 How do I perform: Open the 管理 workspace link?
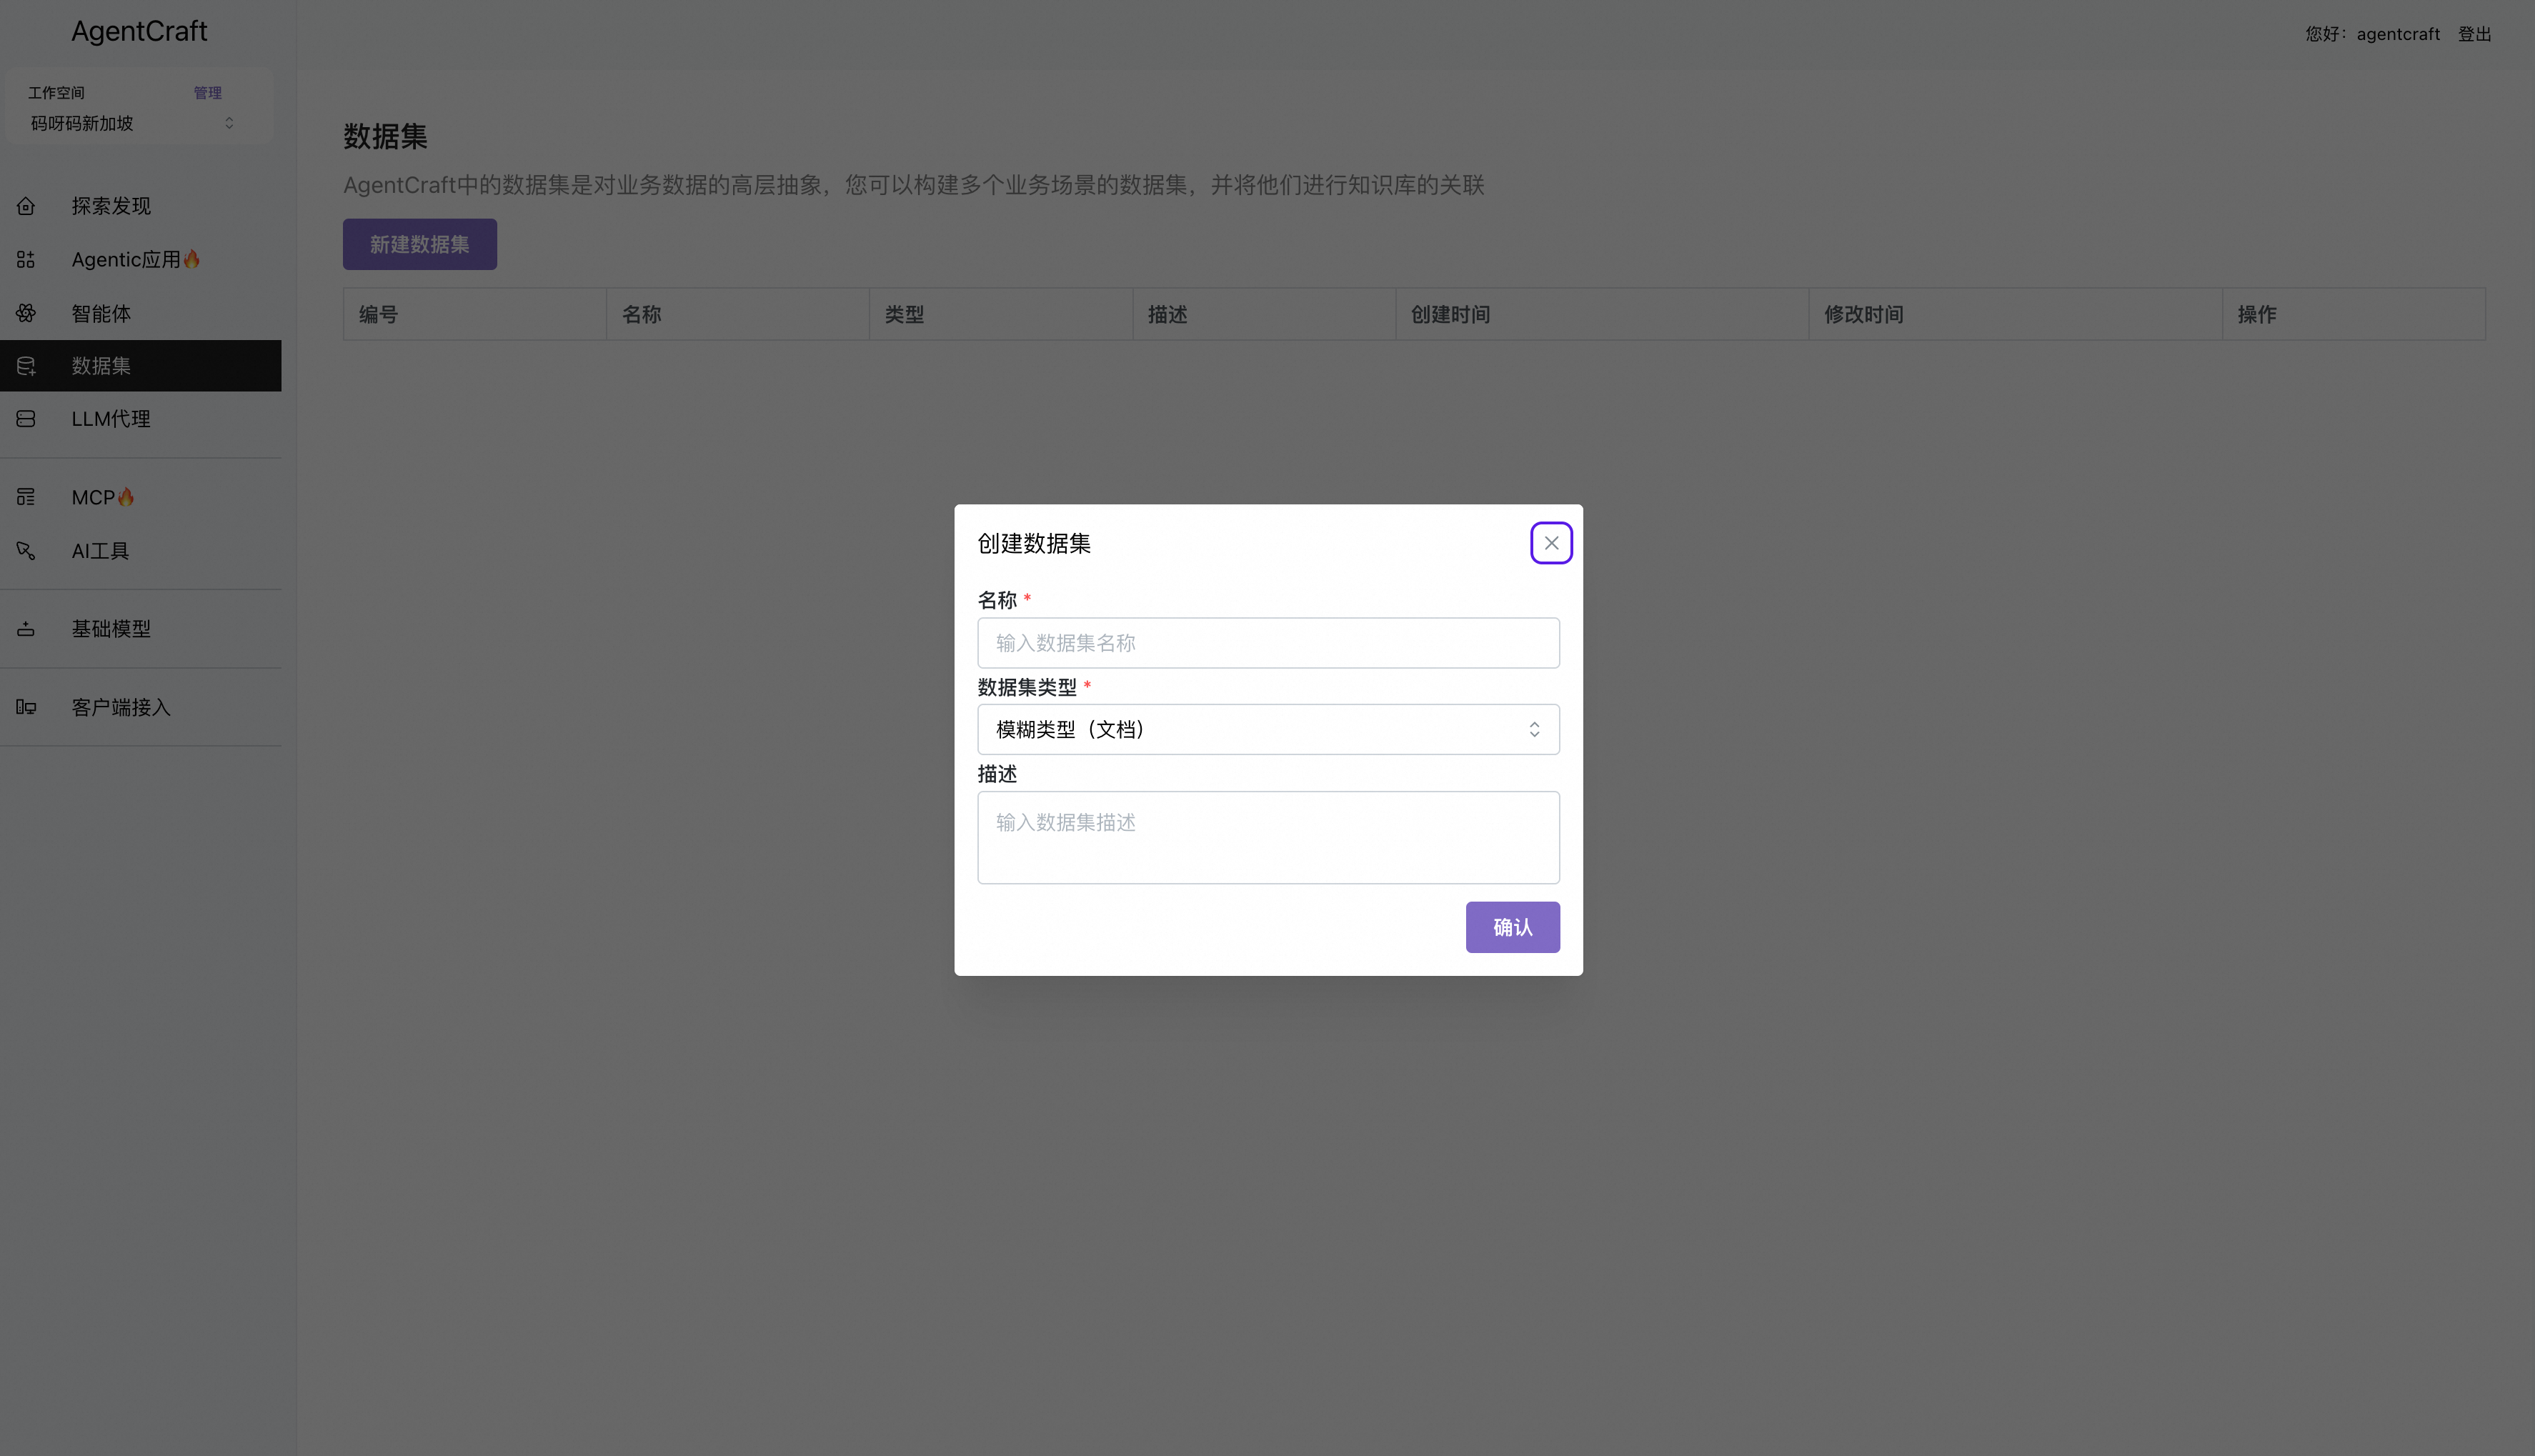click(208, 93)
